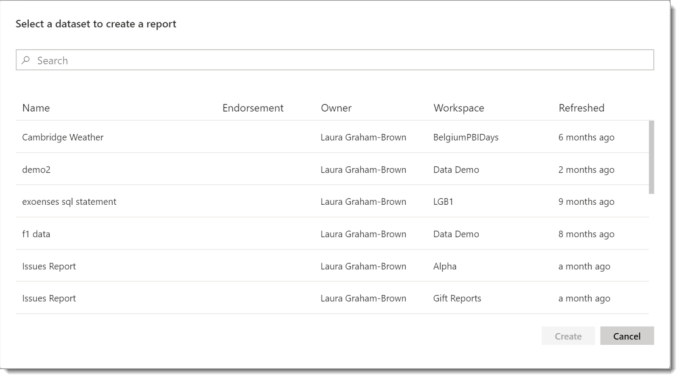Select the Cambridge Weather dataset

point(332,137)
